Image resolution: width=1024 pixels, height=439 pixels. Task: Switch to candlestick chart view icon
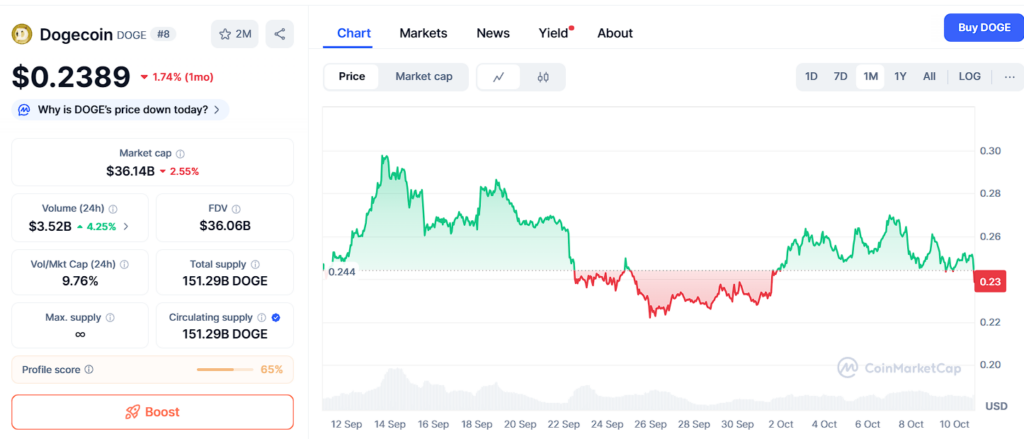tap(543, 77)
